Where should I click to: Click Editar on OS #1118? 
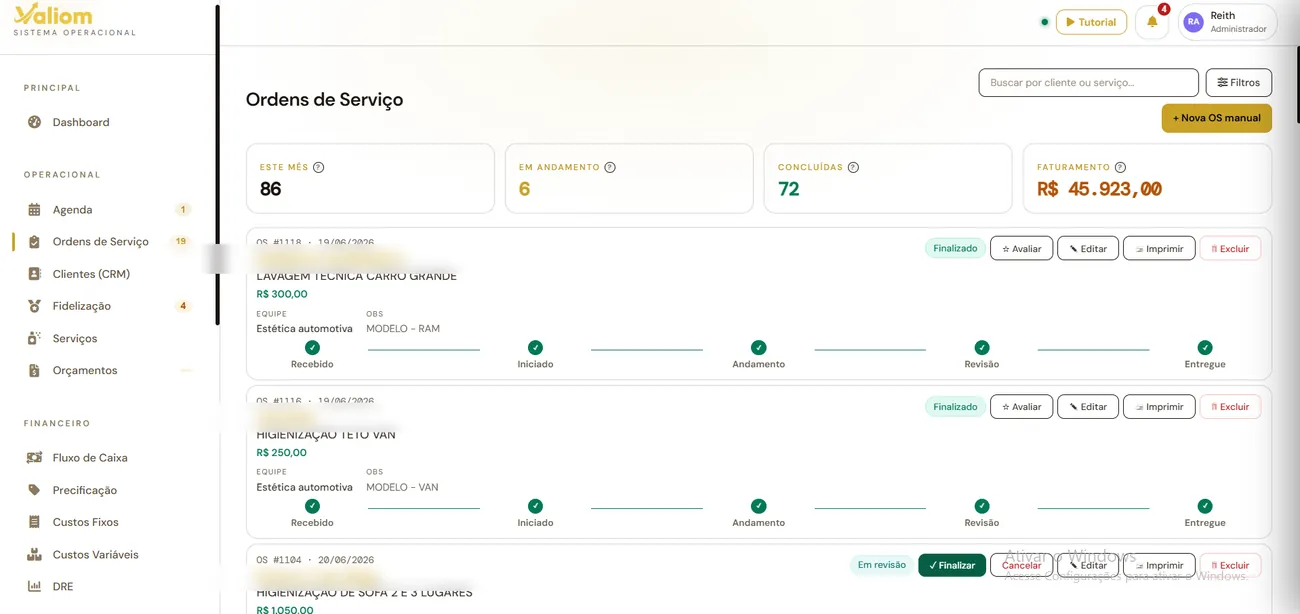(1088, 249)
